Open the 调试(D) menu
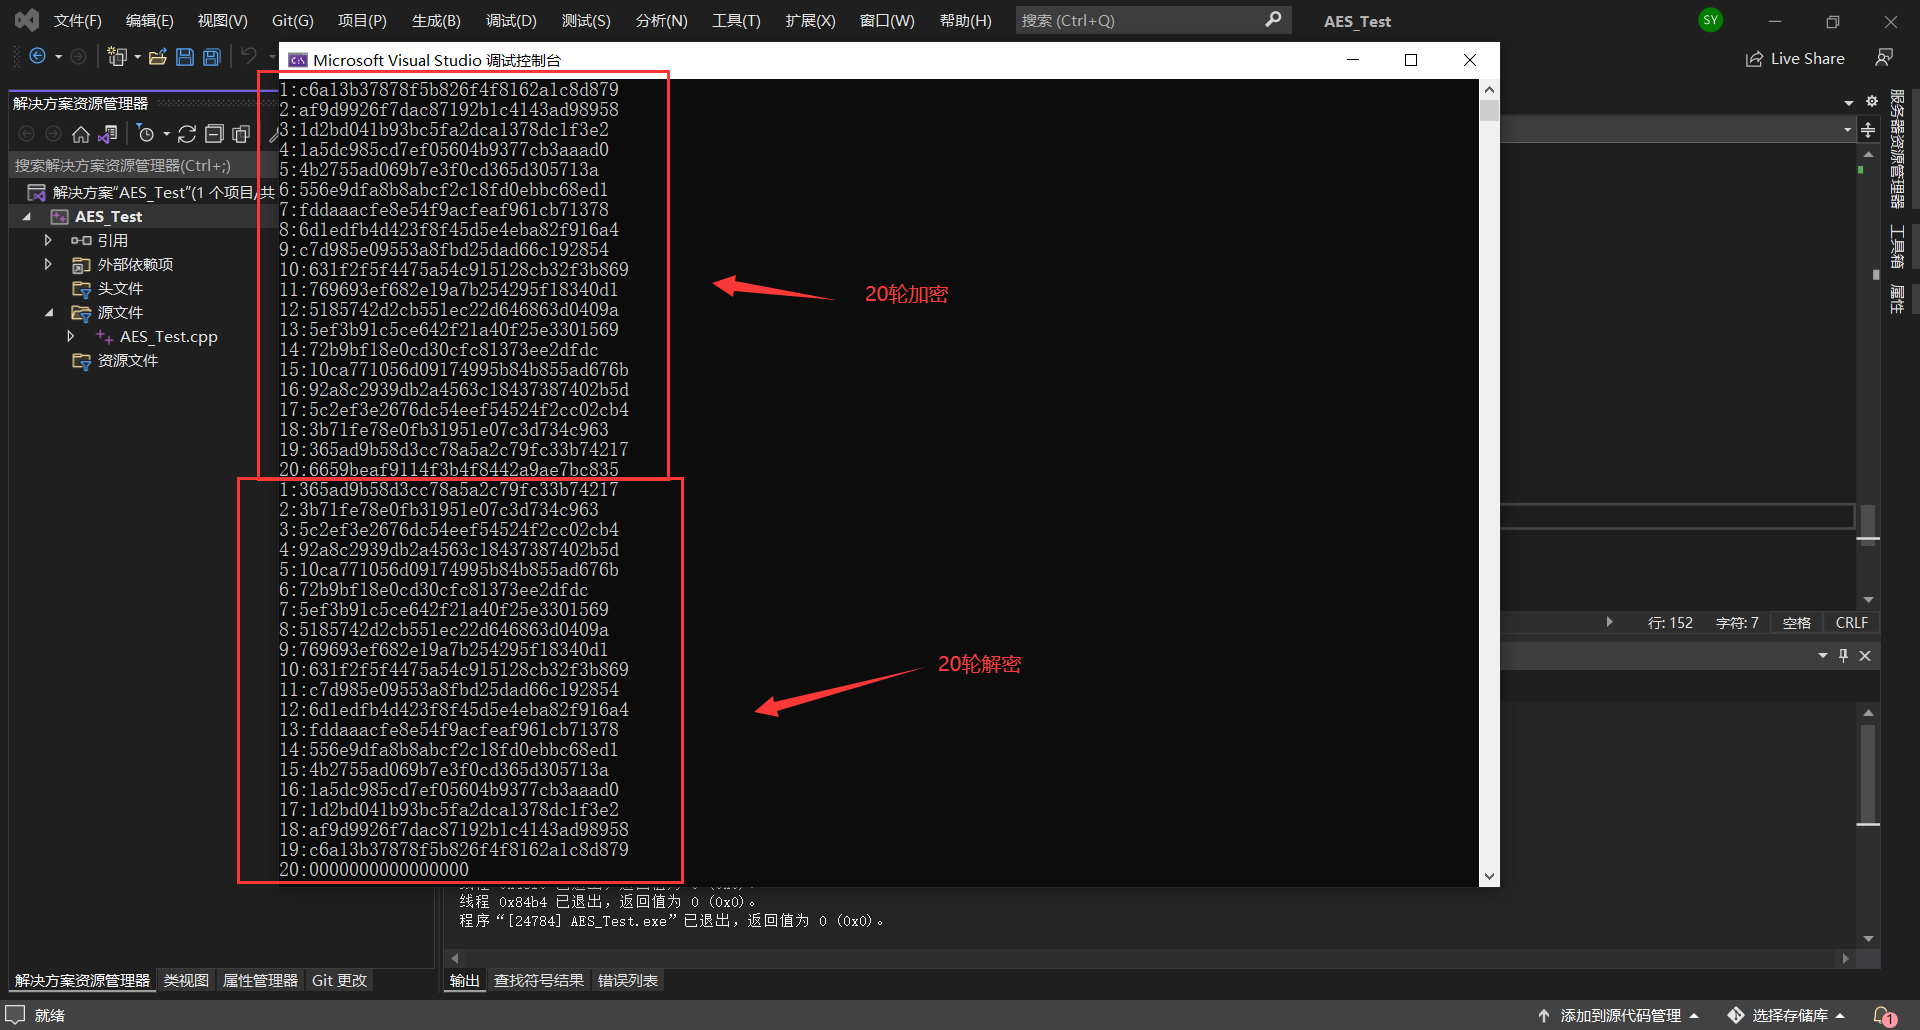The width and height of the screenshot is (1920, 1030). [511, 20]
